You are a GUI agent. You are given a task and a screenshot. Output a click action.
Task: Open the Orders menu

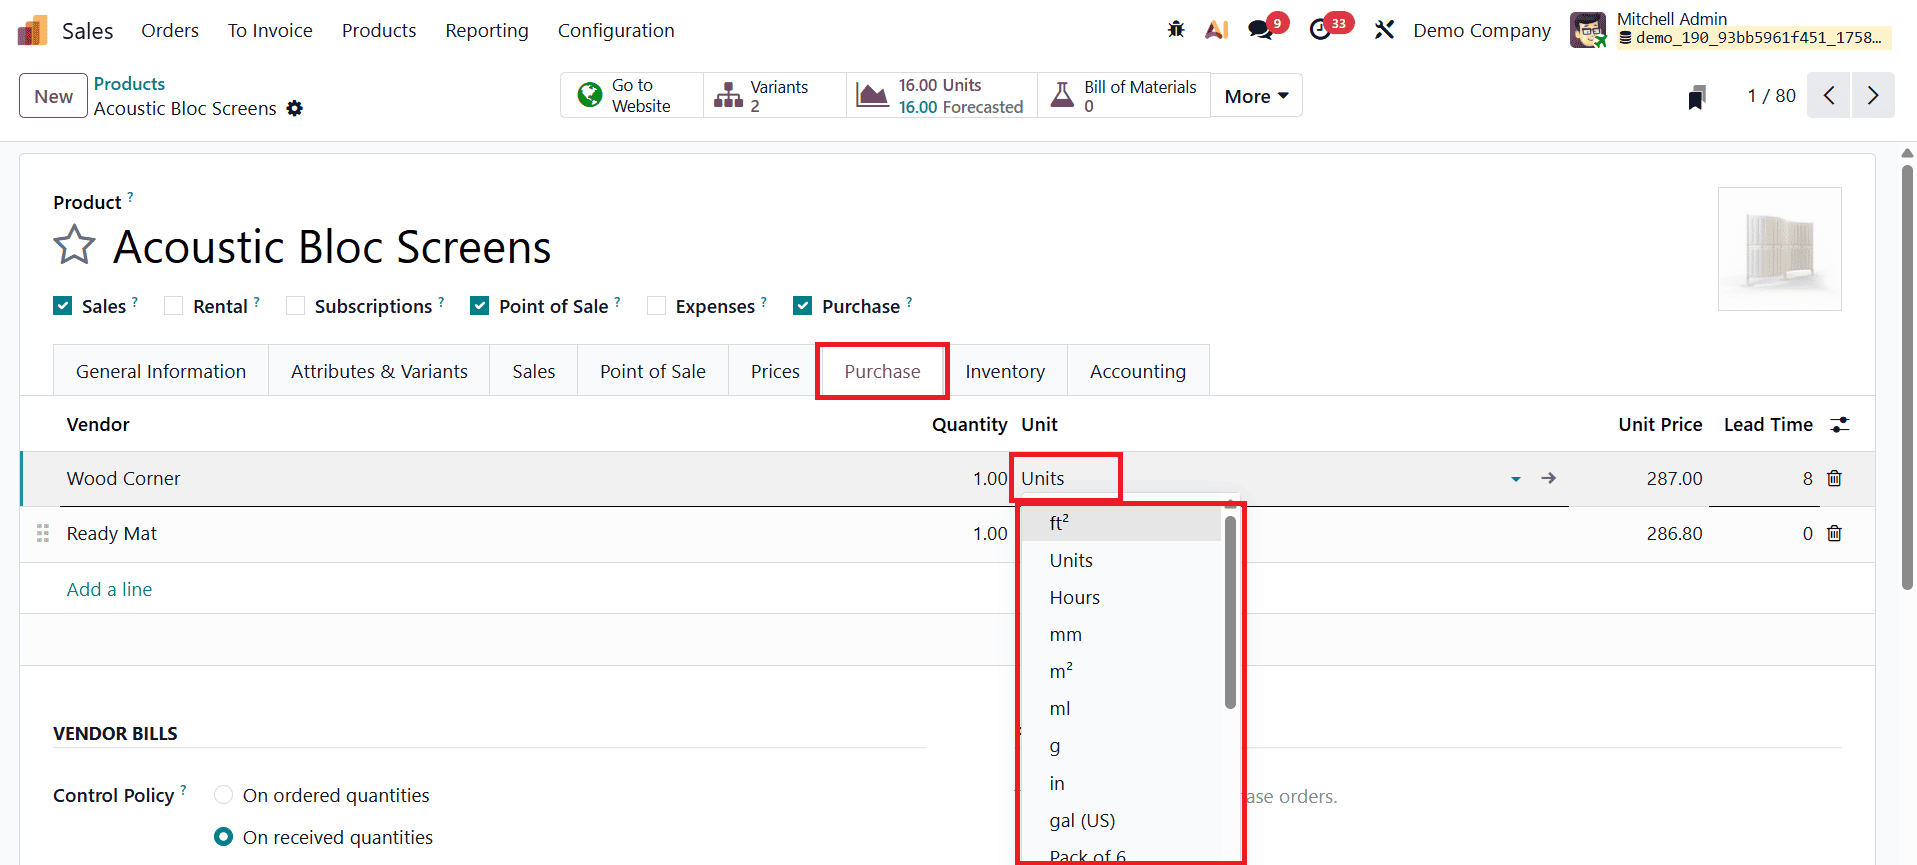(170, 31)
